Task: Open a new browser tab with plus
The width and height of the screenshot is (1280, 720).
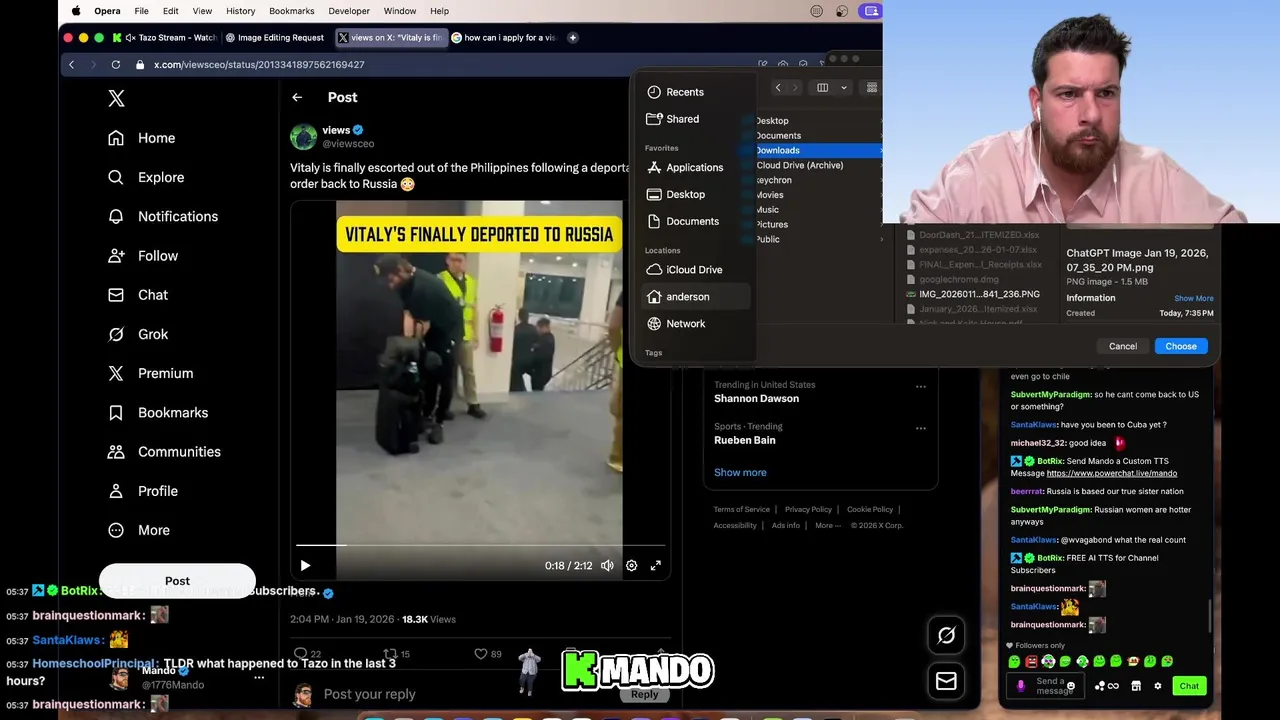Action: point(572,37)
